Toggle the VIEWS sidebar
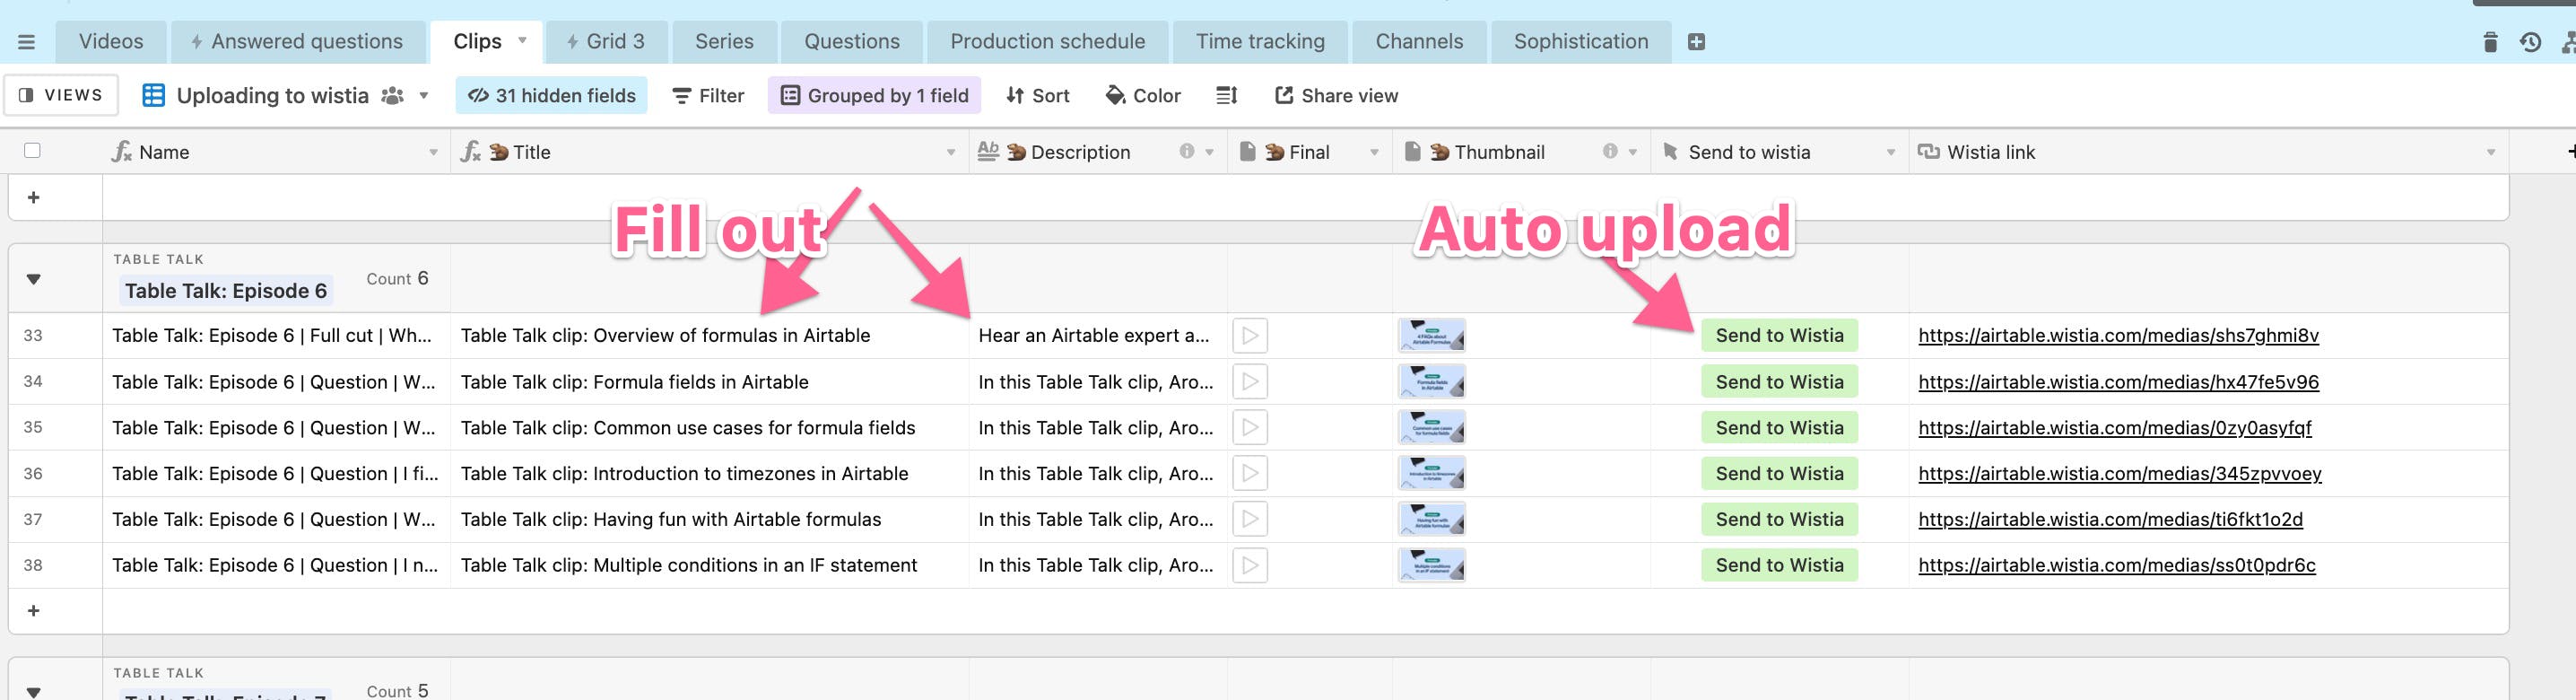Image resolution: width=2576 pixels, height=700 pixels. click(61, 95)
